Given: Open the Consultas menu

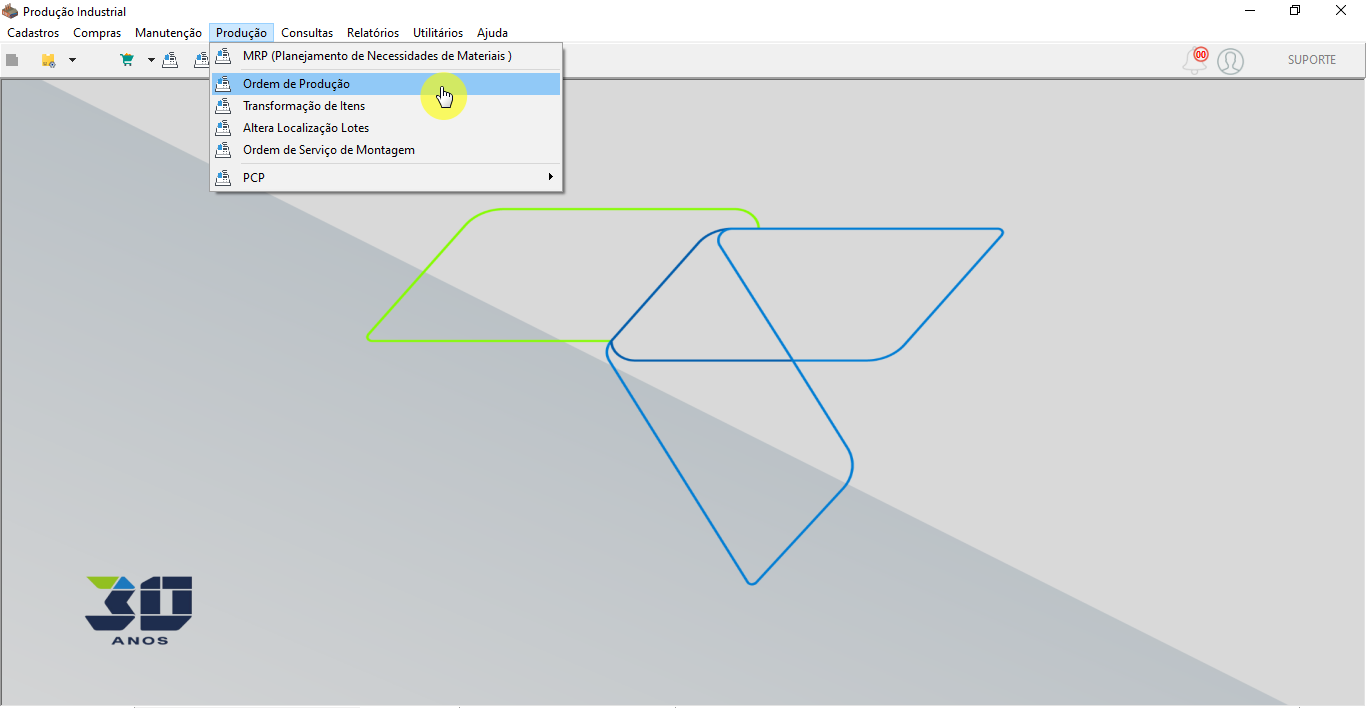Looking at the screenshot, I should [x=307, y=33].
